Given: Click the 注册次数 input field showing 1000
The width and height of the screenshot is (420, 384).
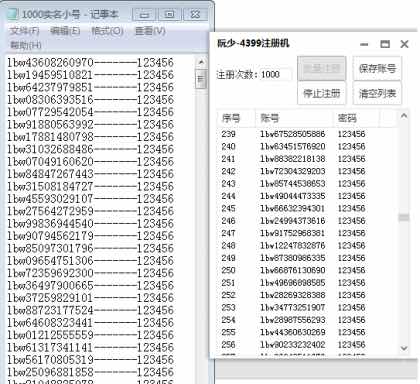Looking at the screenshot, I should [x=275, y=74].
